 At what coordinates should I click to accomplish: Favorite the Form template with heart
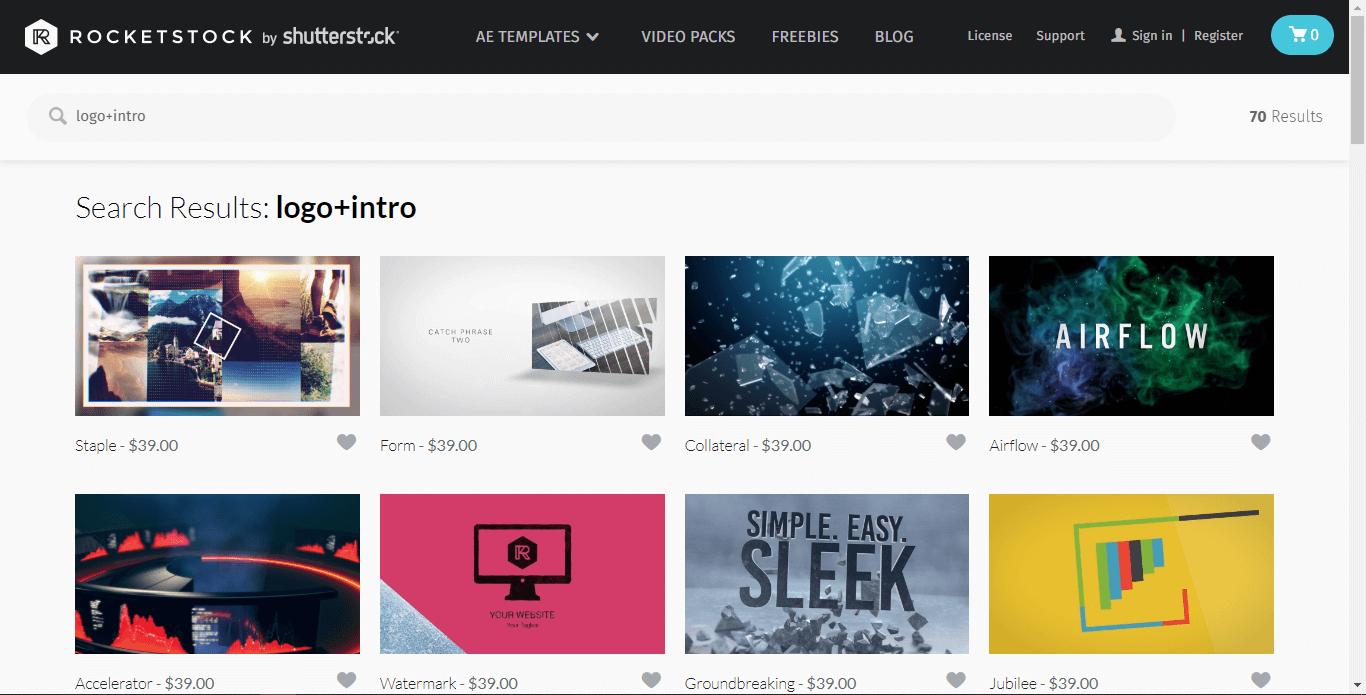point(651,442)
